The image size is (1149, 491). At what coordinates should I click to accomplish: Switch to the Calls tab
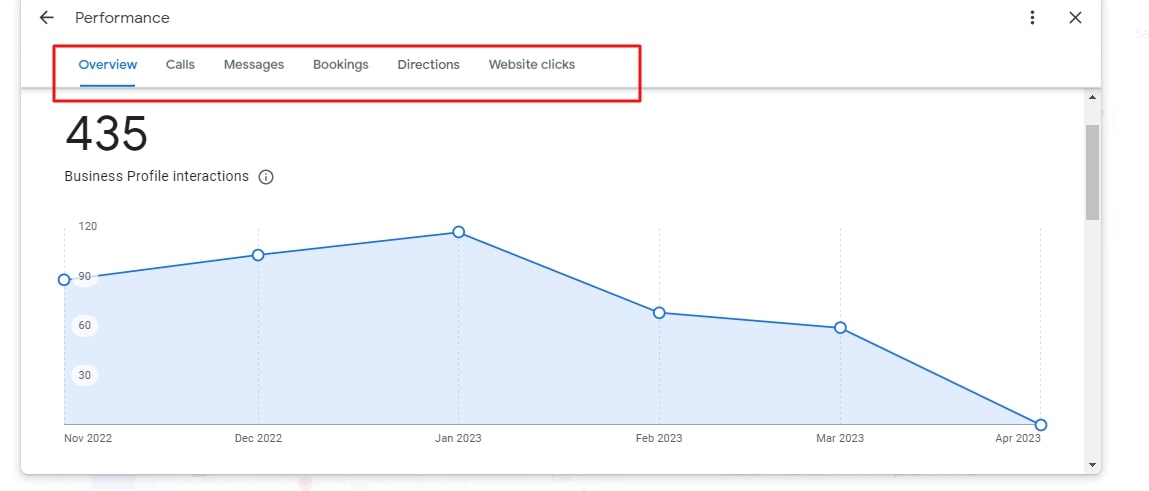point(180,64)
